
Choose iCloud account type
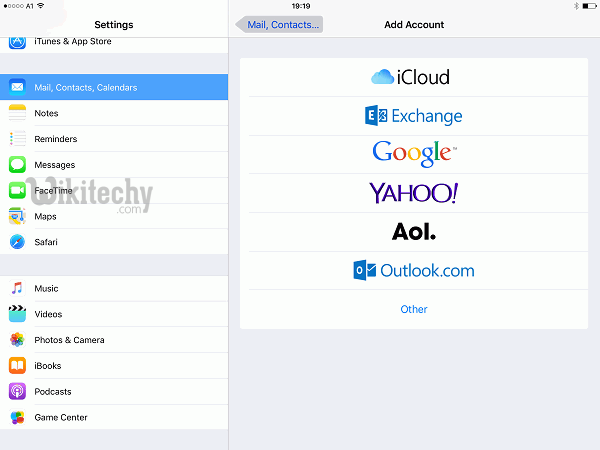click(x=413, y=77)
